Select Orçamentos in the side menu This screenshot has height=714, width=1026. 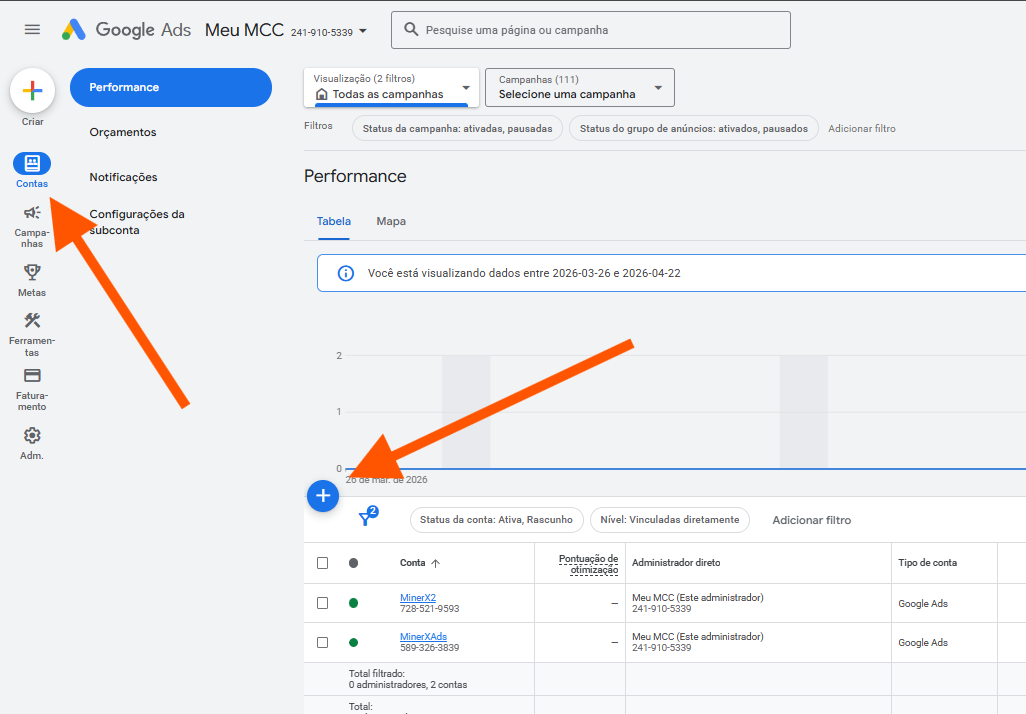tap(123, 132)
